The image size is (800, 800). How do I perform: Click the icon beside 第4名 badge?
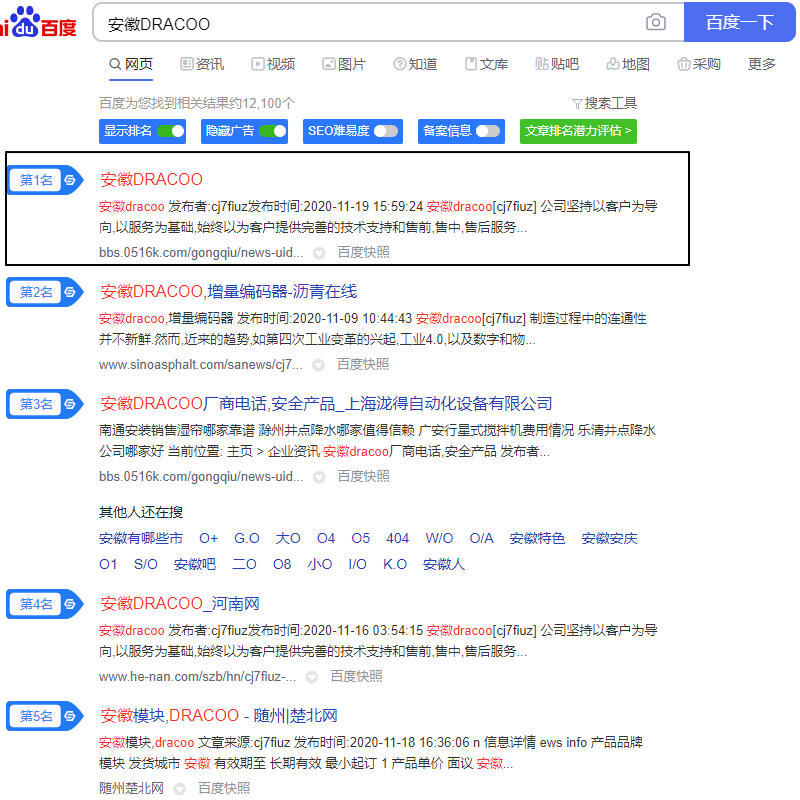pos(70,605)
